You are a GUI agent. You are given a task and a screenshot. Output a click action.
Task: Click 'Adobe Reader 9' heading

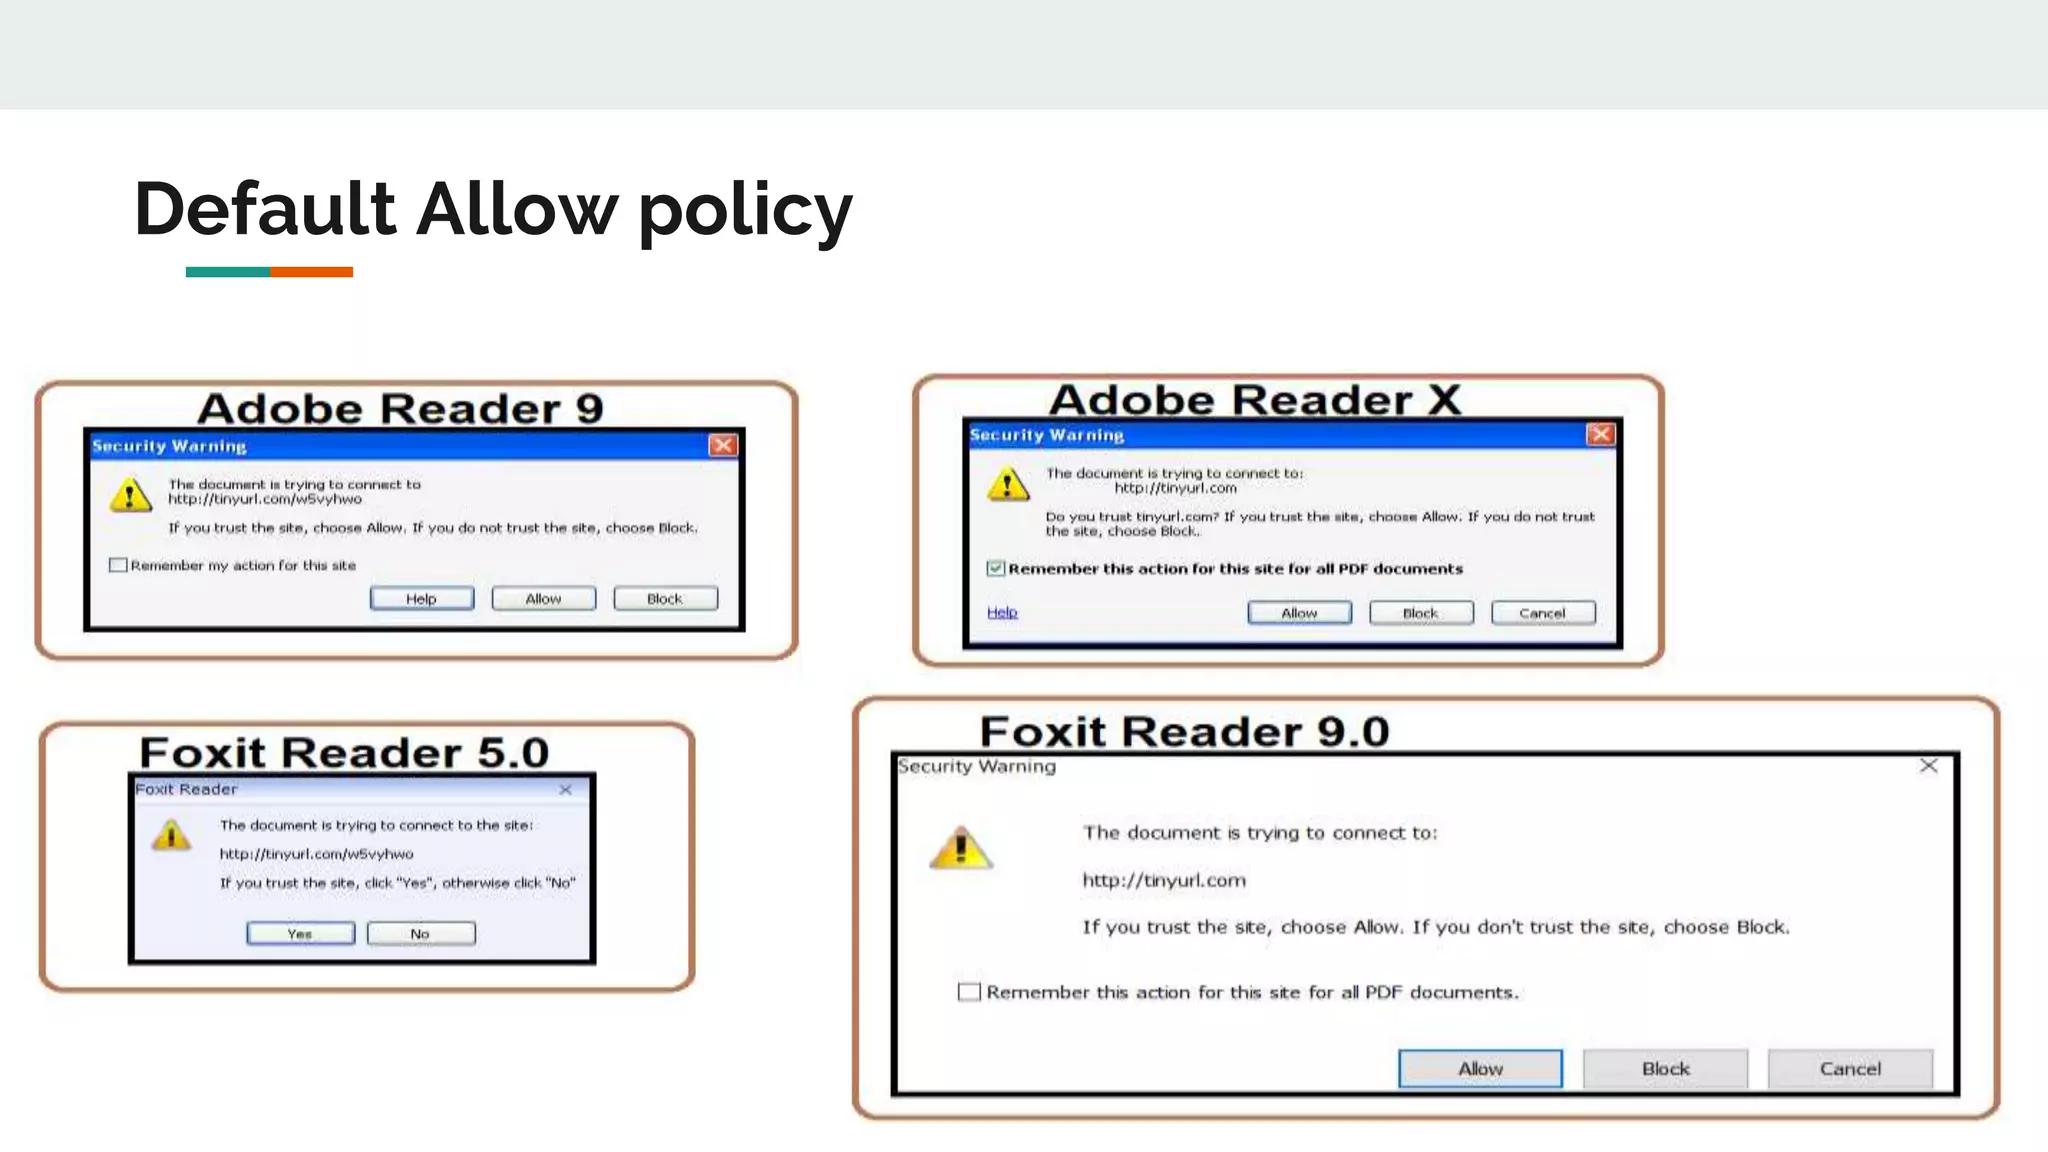click(401, 409)
